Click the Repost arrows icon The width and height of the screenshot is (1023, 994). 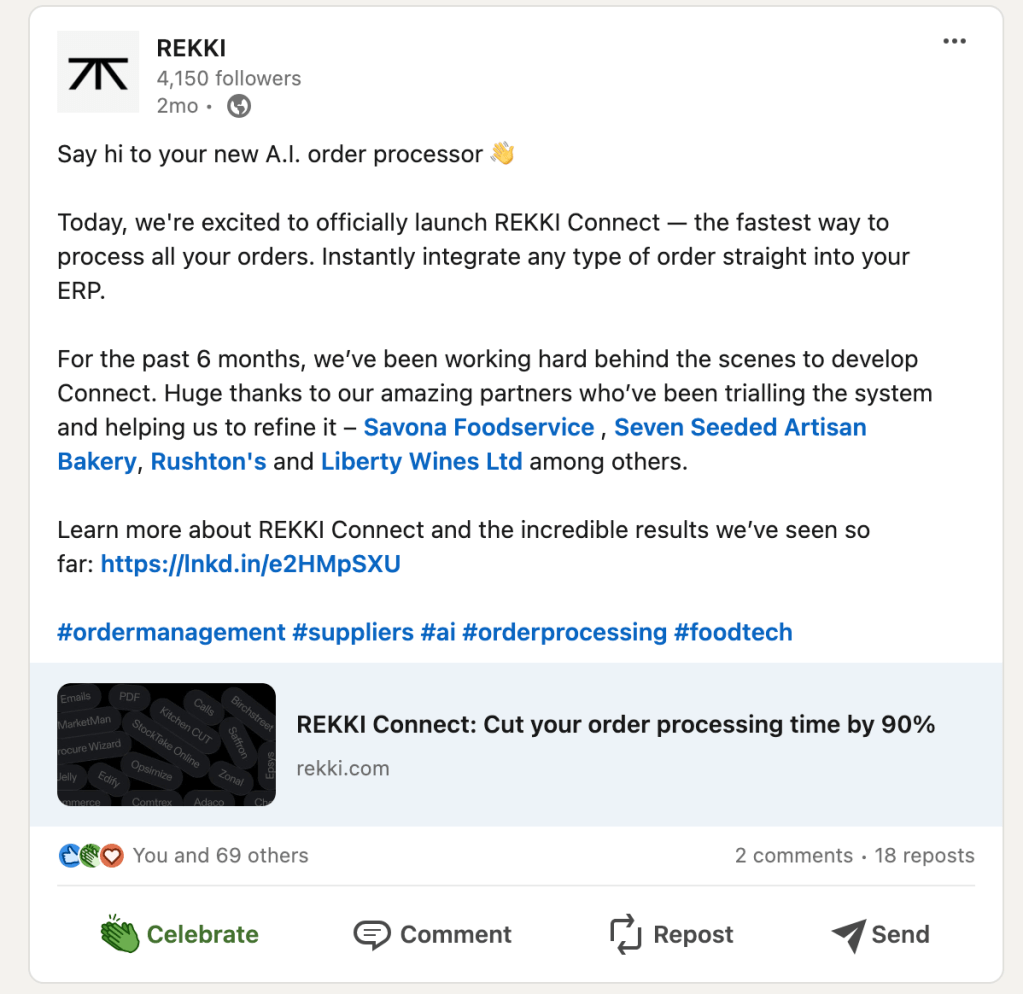click(625, 934)
